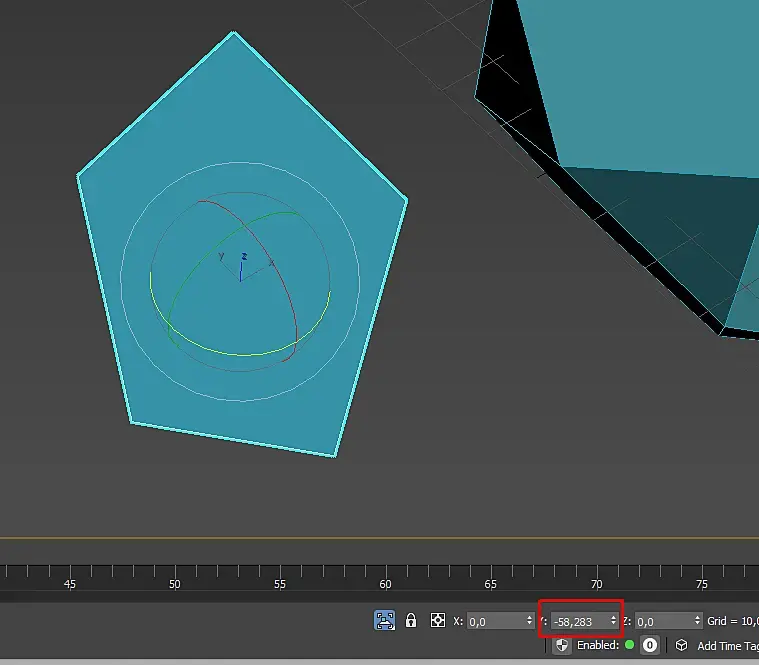Click the outer screen-space rotation gizmo ring
This screenshot has height=665, width=759.
(240, 164)
